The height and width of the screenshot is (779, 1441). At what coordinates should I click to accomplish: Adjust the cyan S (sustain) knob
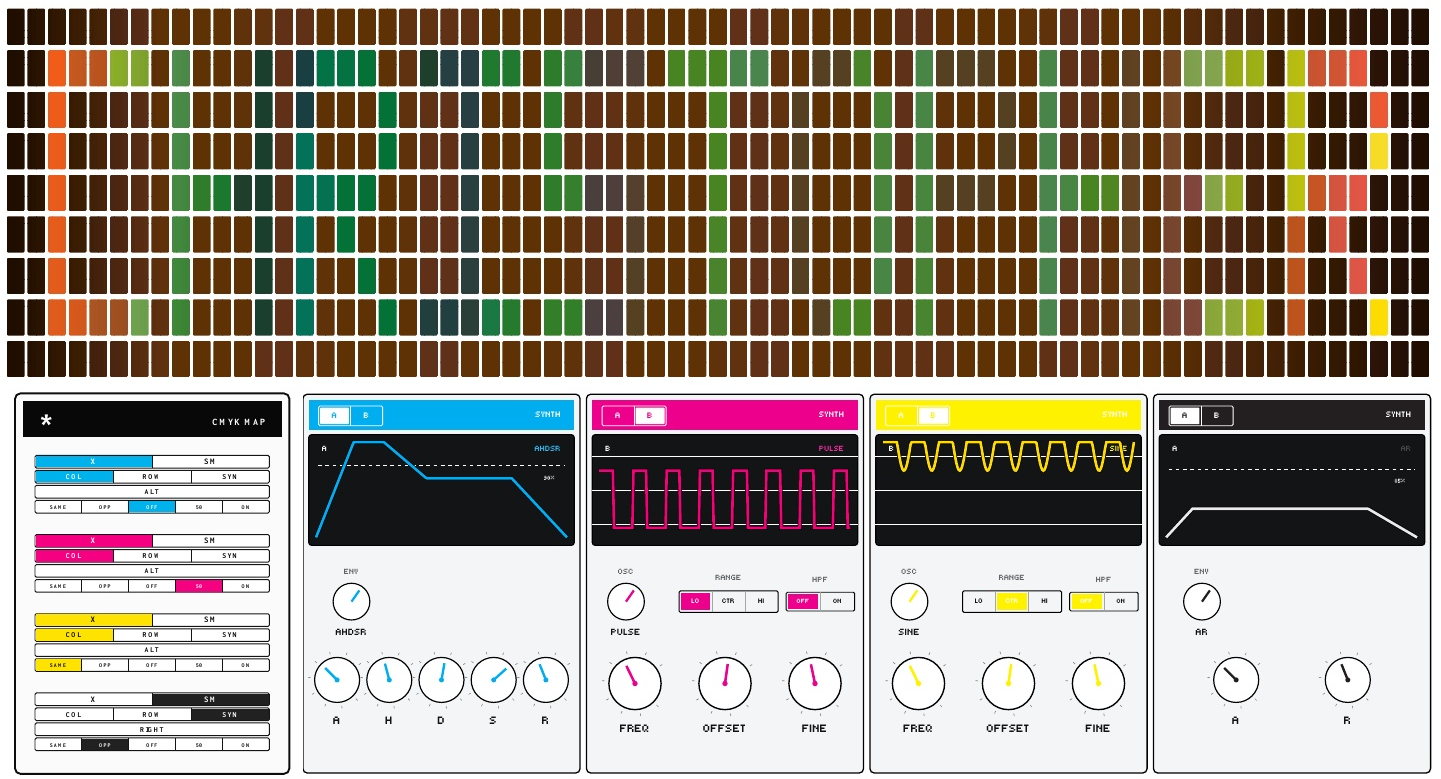493,680
